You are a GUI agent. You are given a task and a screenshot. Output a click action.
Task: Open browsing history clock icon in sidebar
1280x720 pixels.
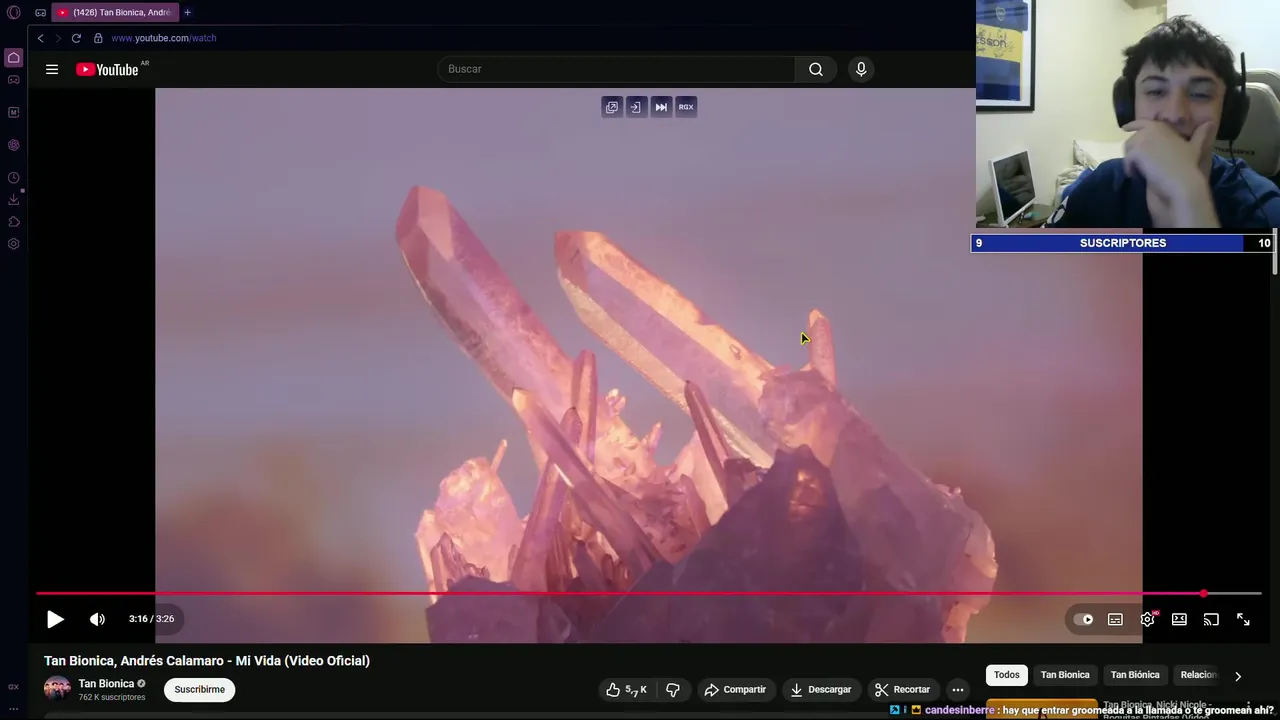tap(13, 178)
